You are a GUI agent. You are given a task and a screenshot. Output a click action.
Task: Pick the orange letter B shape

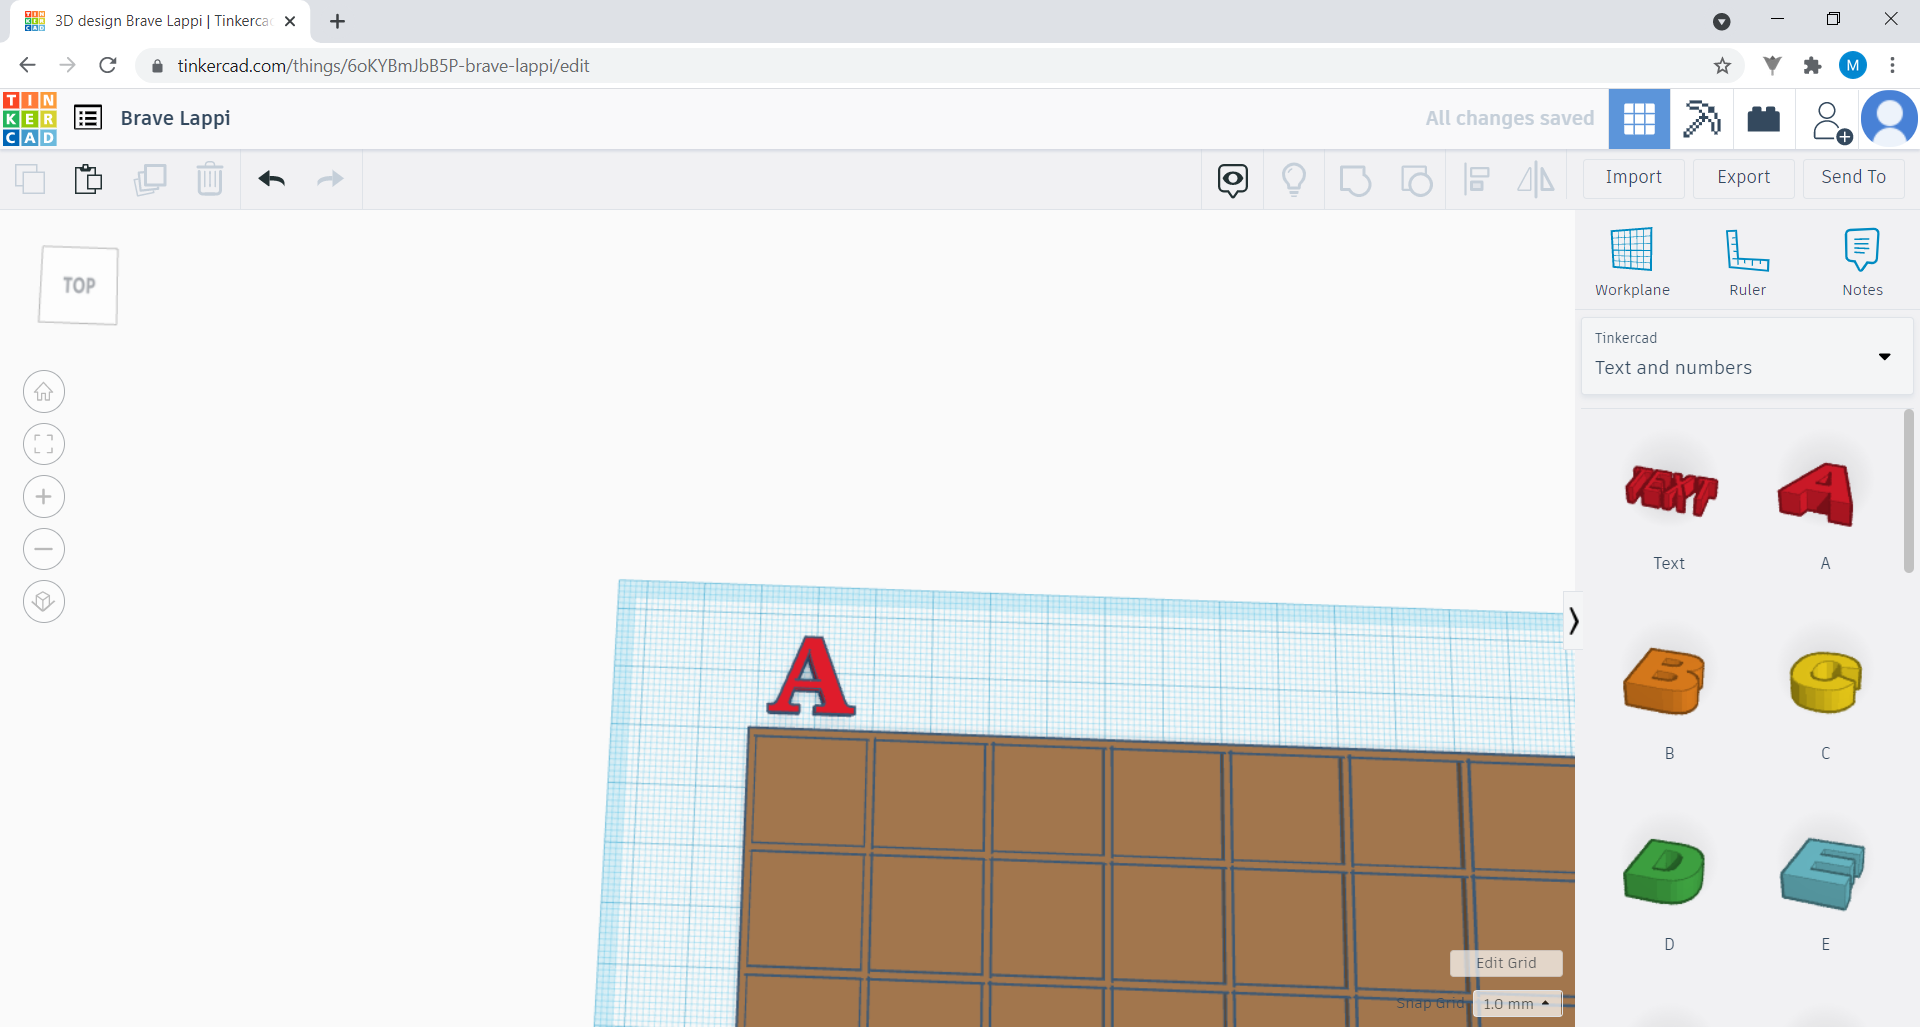point(1664,681)
